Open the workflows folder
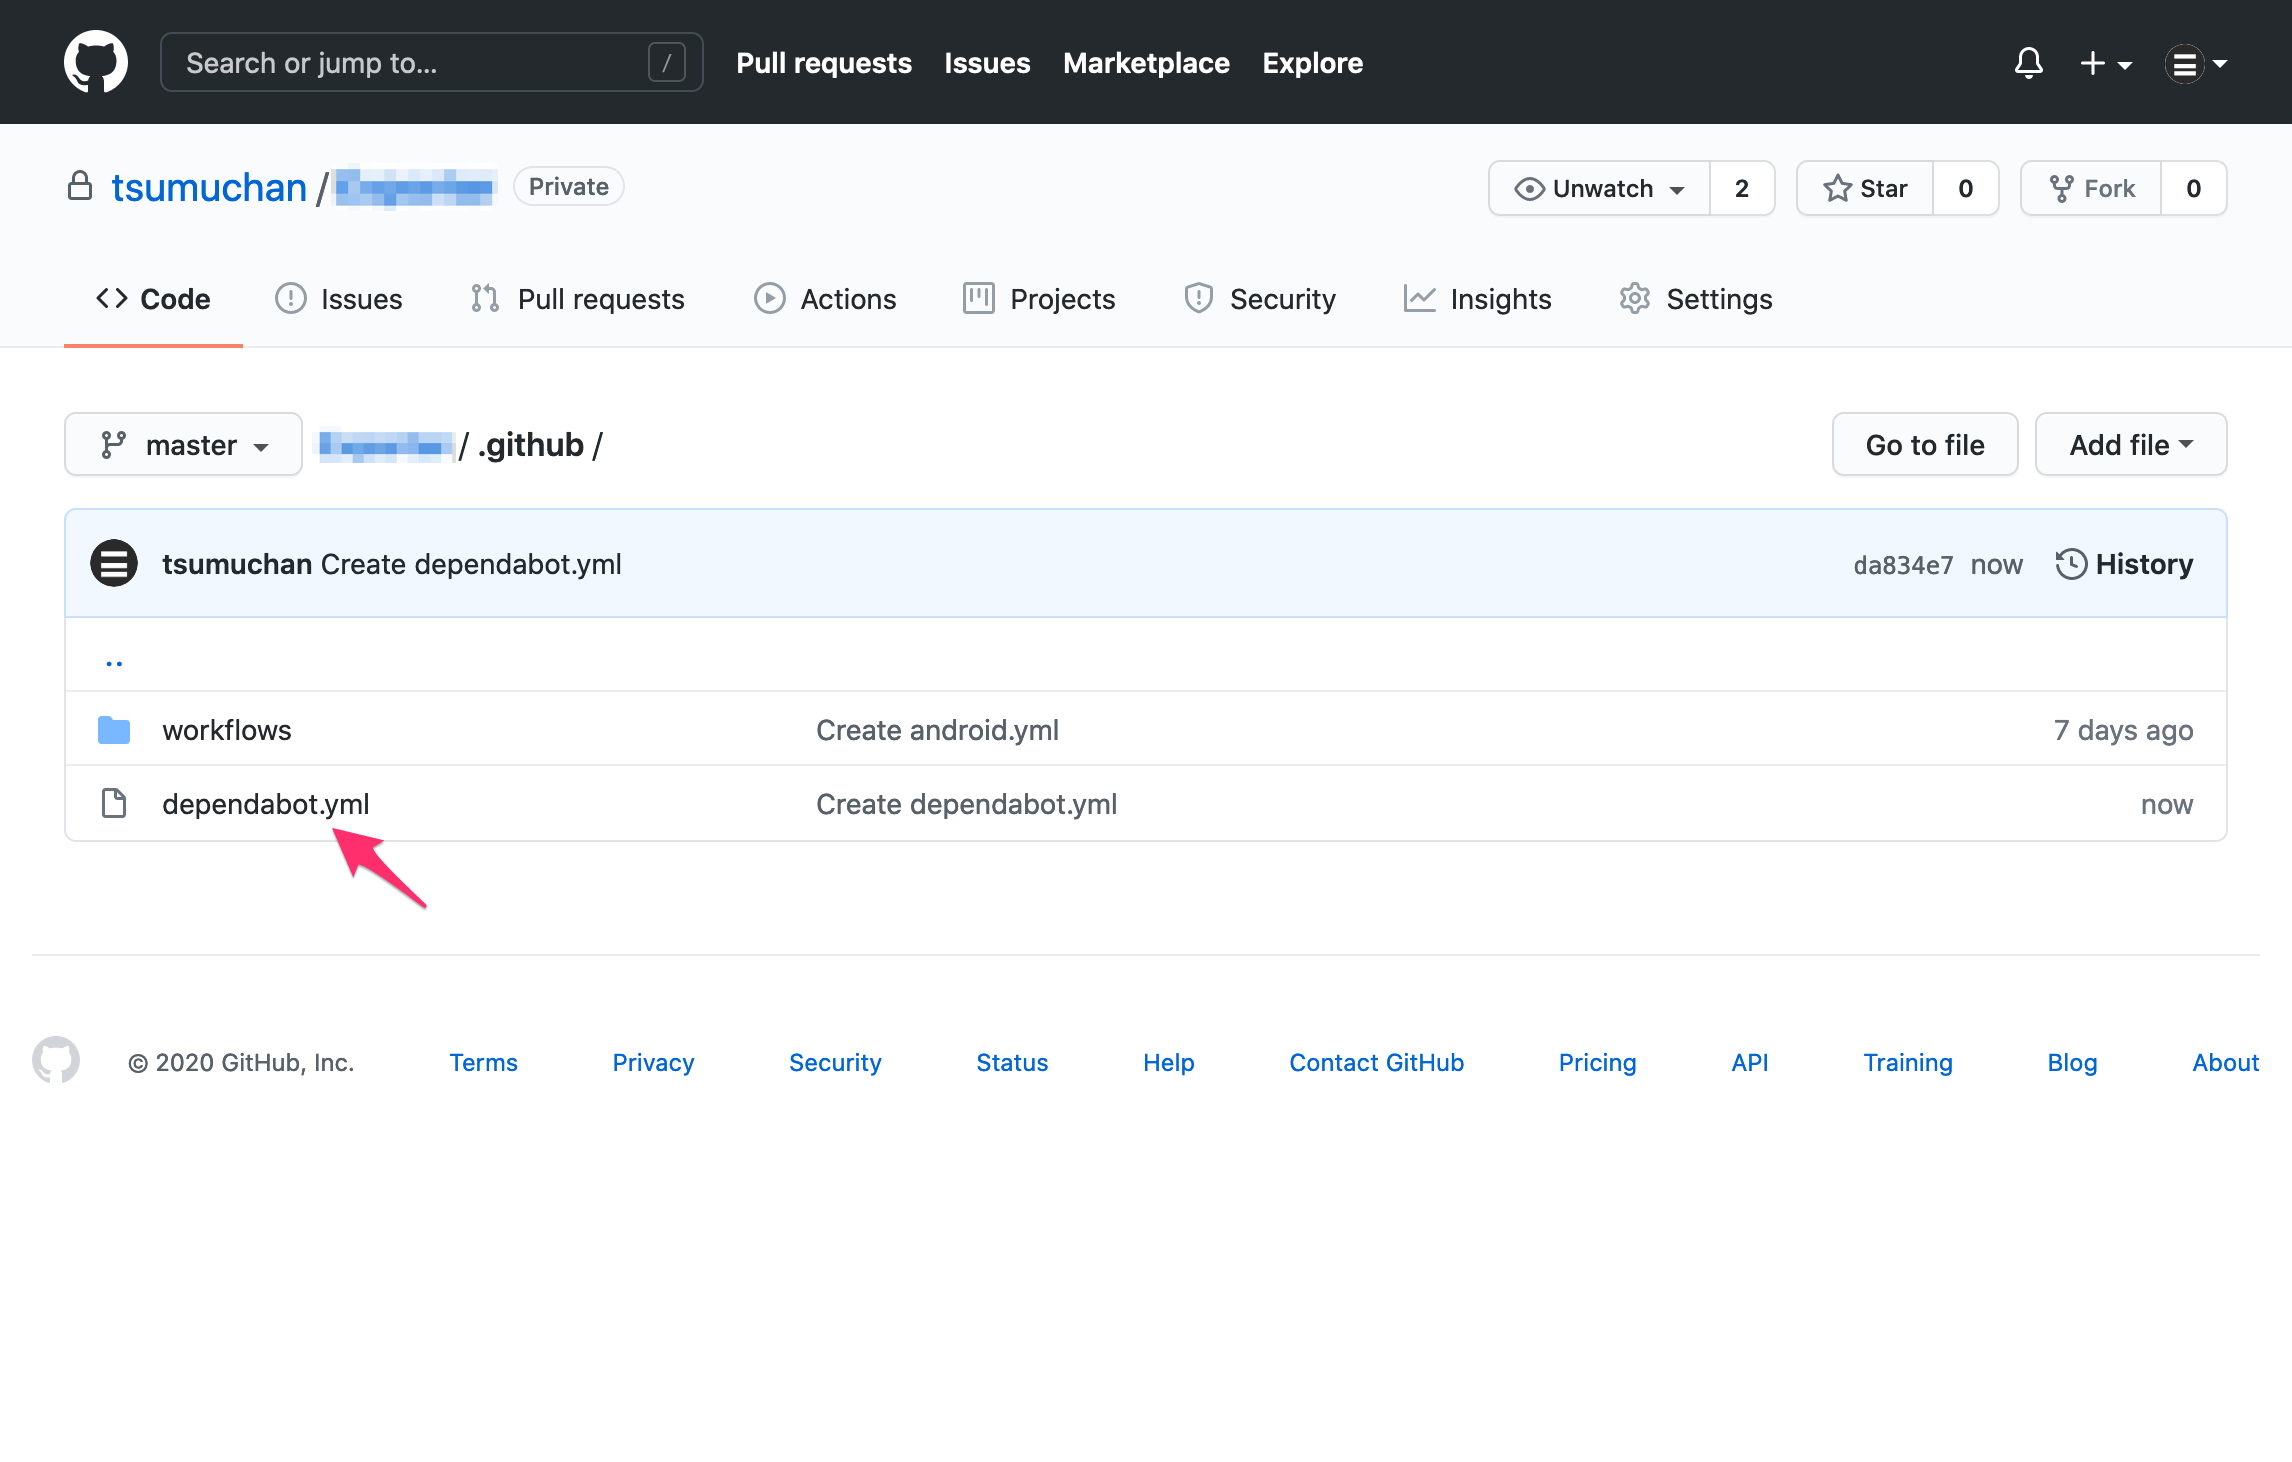This screenshot has height=1462, width=2292. point(227,730)
